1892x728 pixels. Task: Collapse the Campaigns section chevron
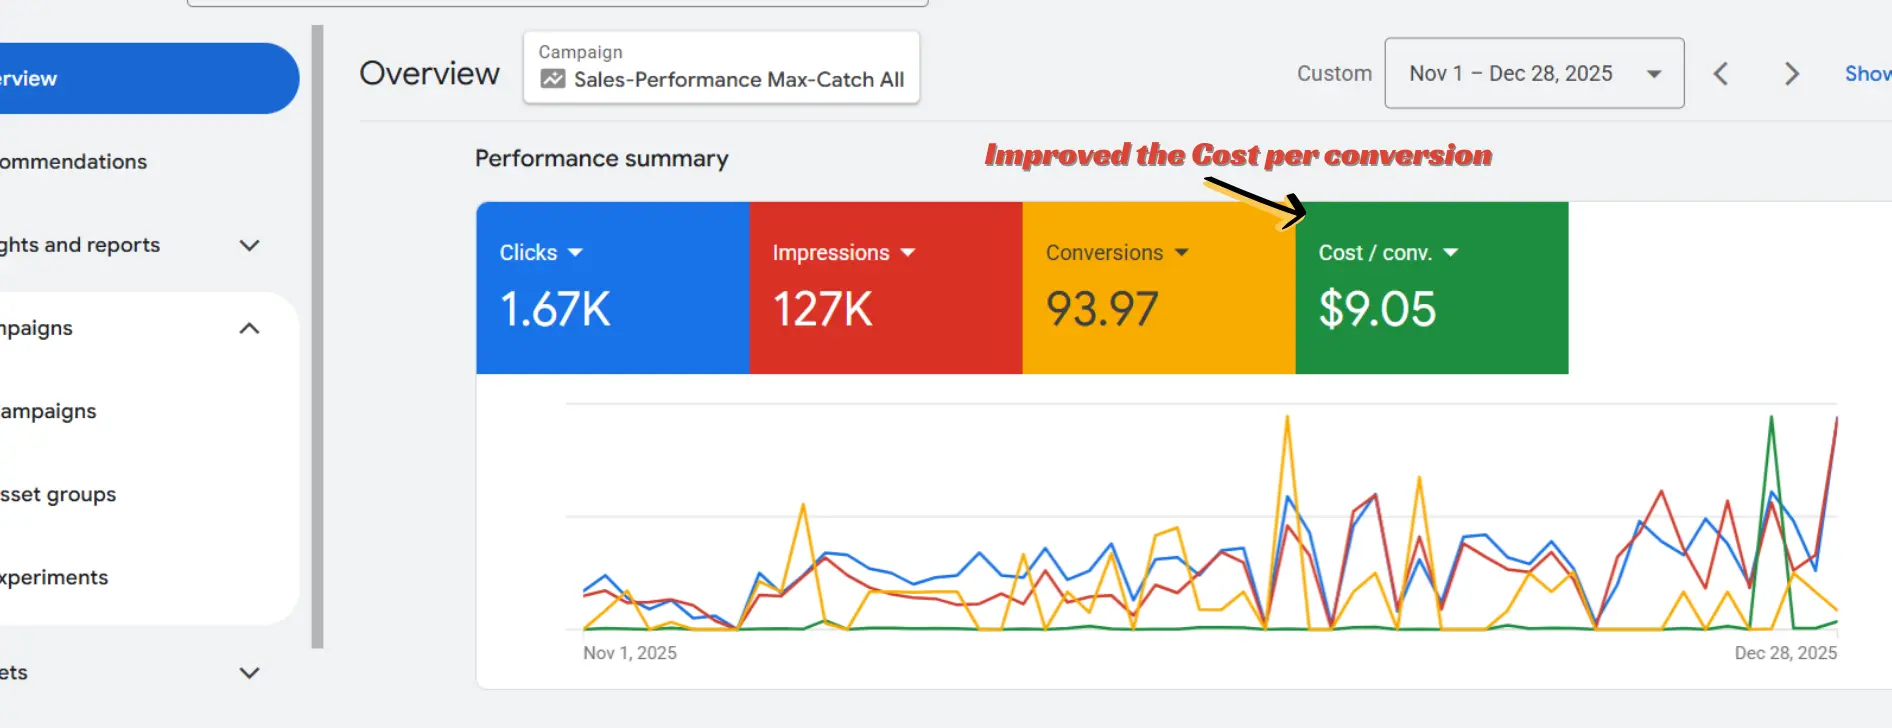[x=250, y=328]
